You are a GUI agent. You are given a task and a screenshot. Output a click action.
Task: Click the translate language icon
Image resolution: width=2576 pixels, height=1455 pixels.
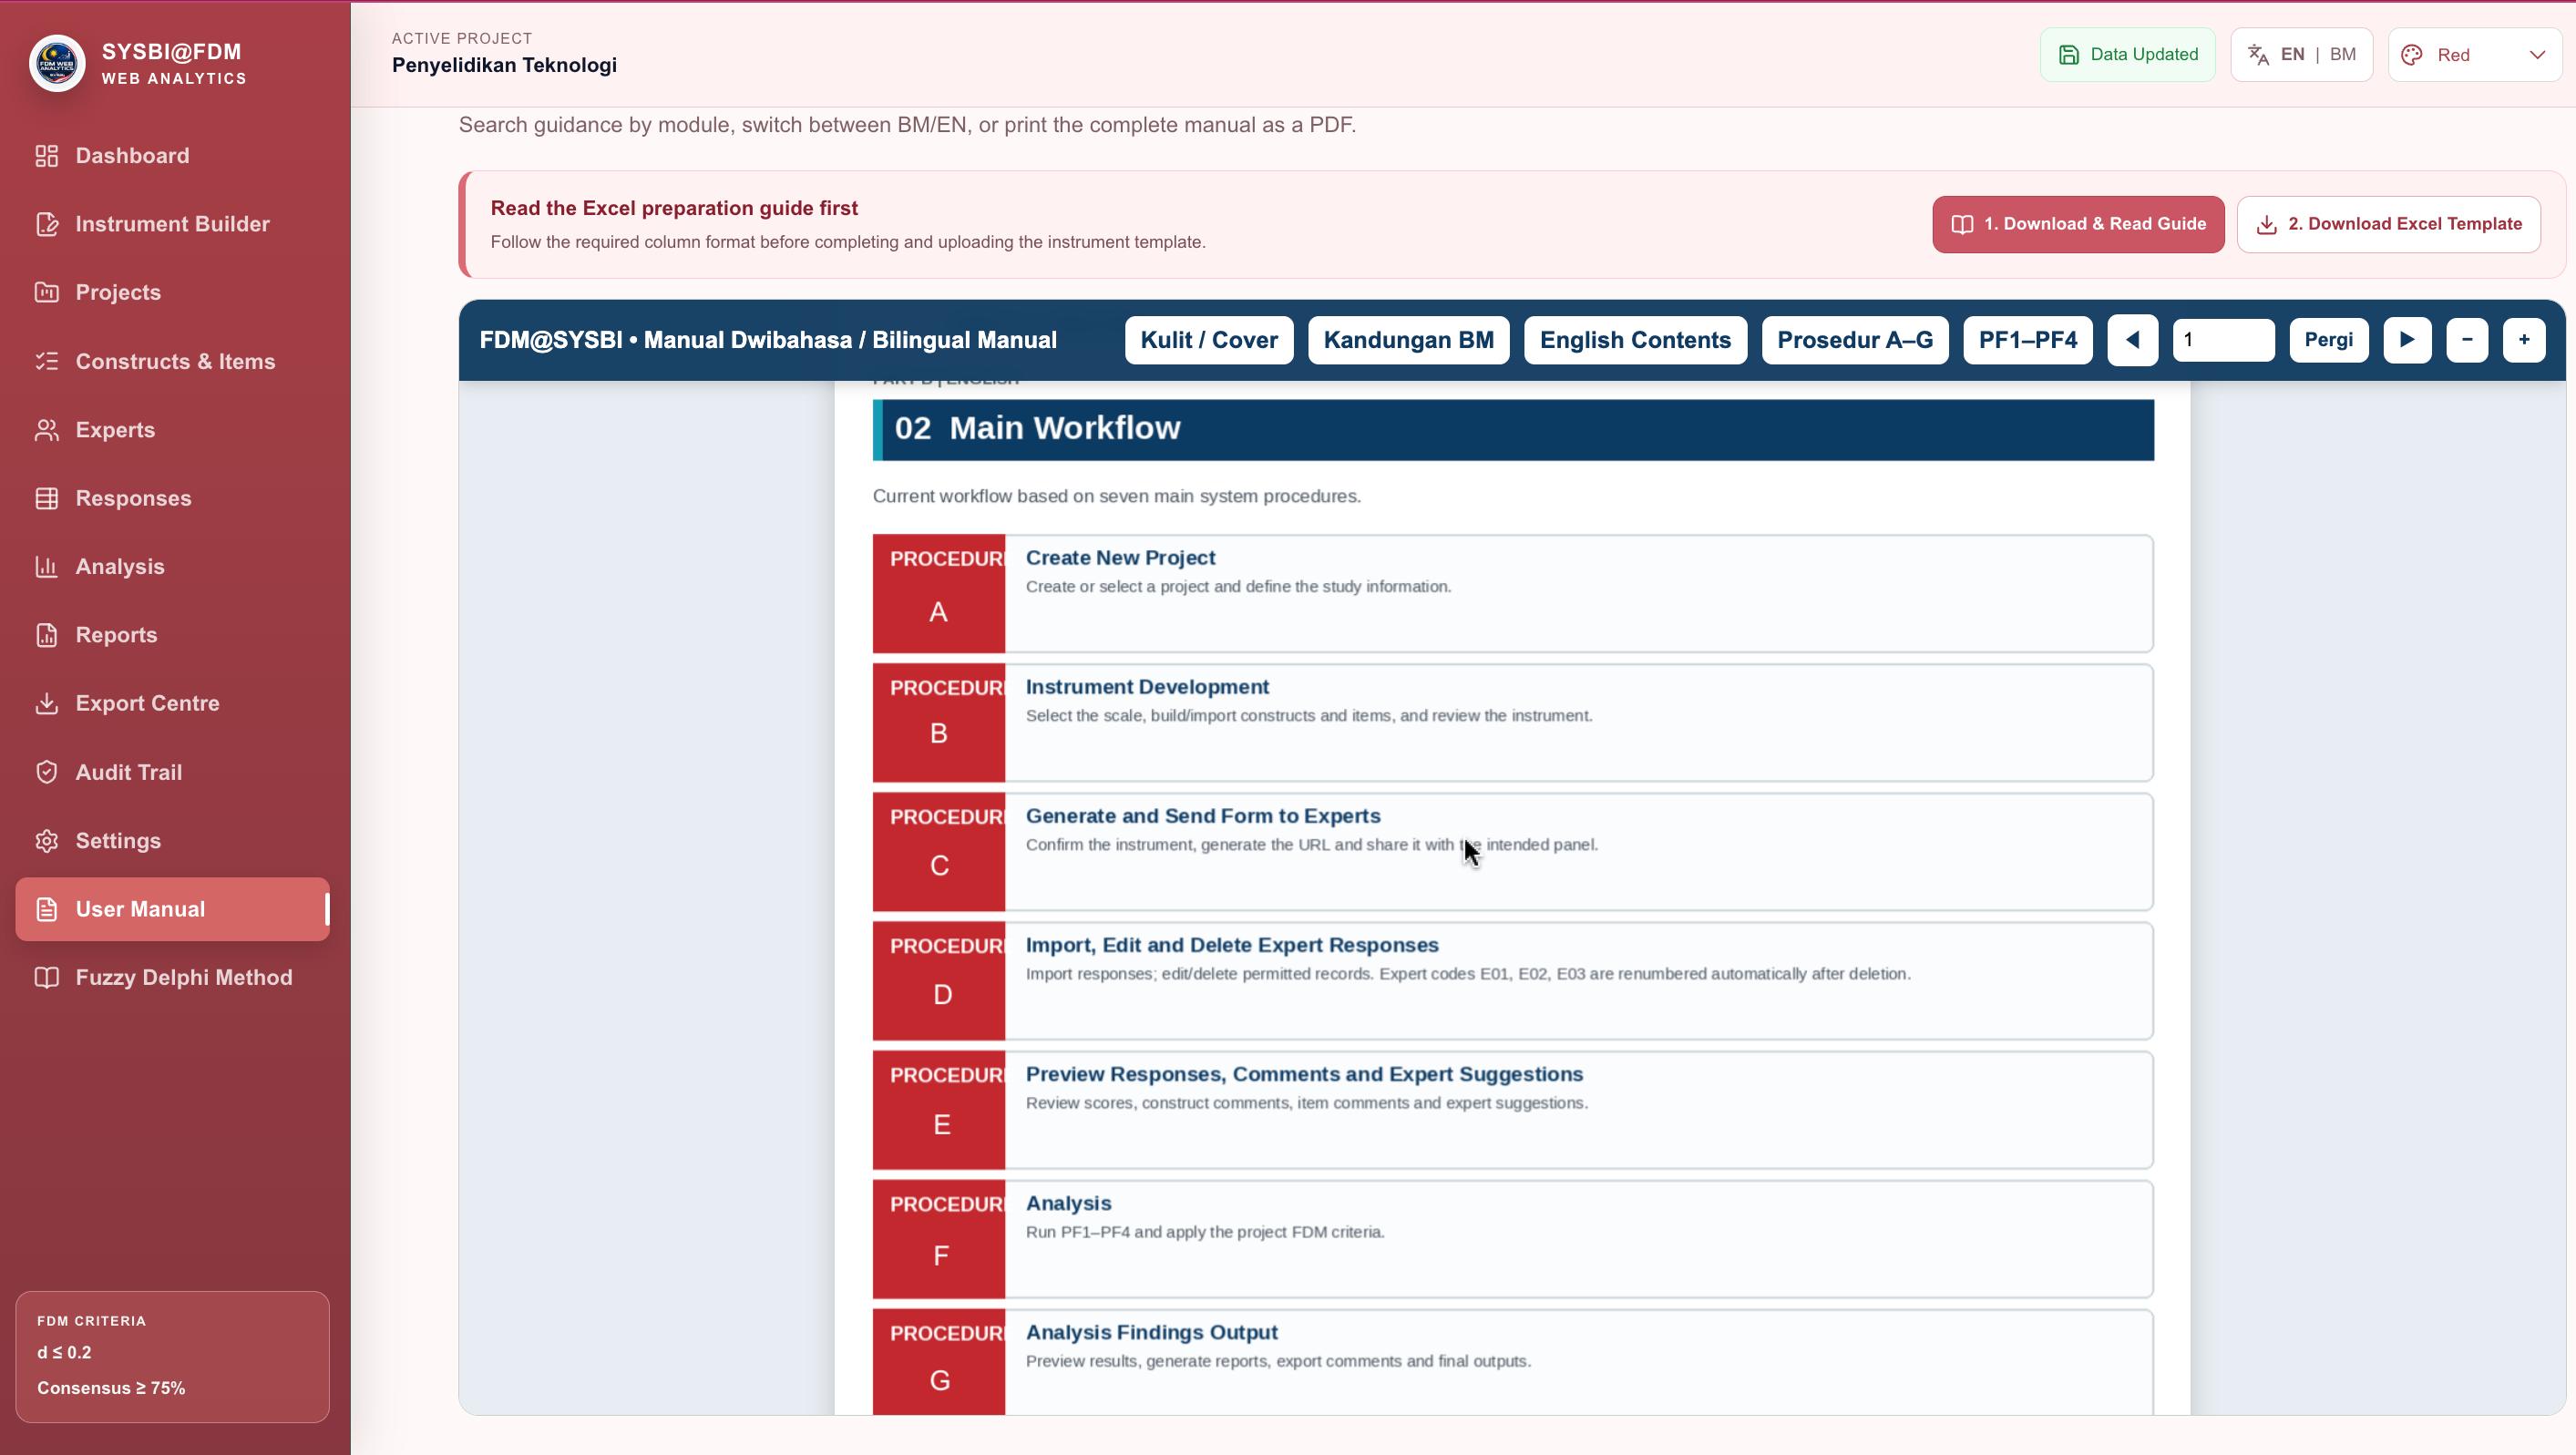click(x=2258, y=54)
